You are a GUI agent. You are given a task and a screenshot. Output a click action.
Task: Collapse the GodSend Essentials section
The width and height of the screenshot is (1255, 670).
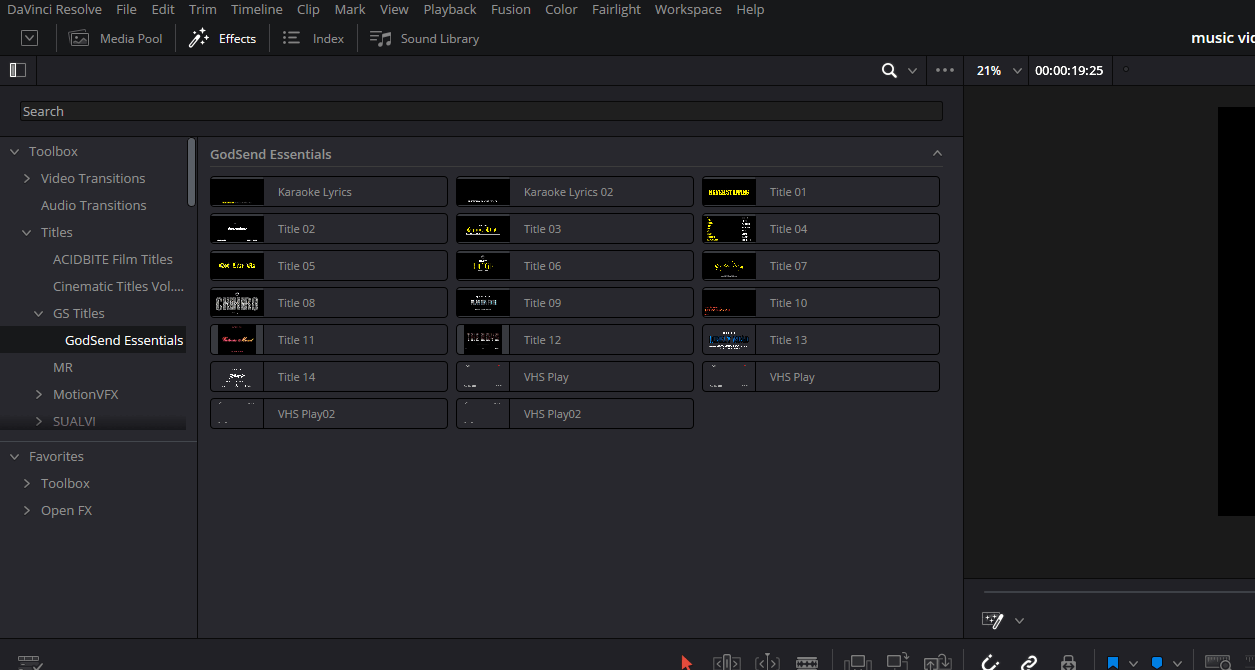pyautogui.click(x=937, y=154)
